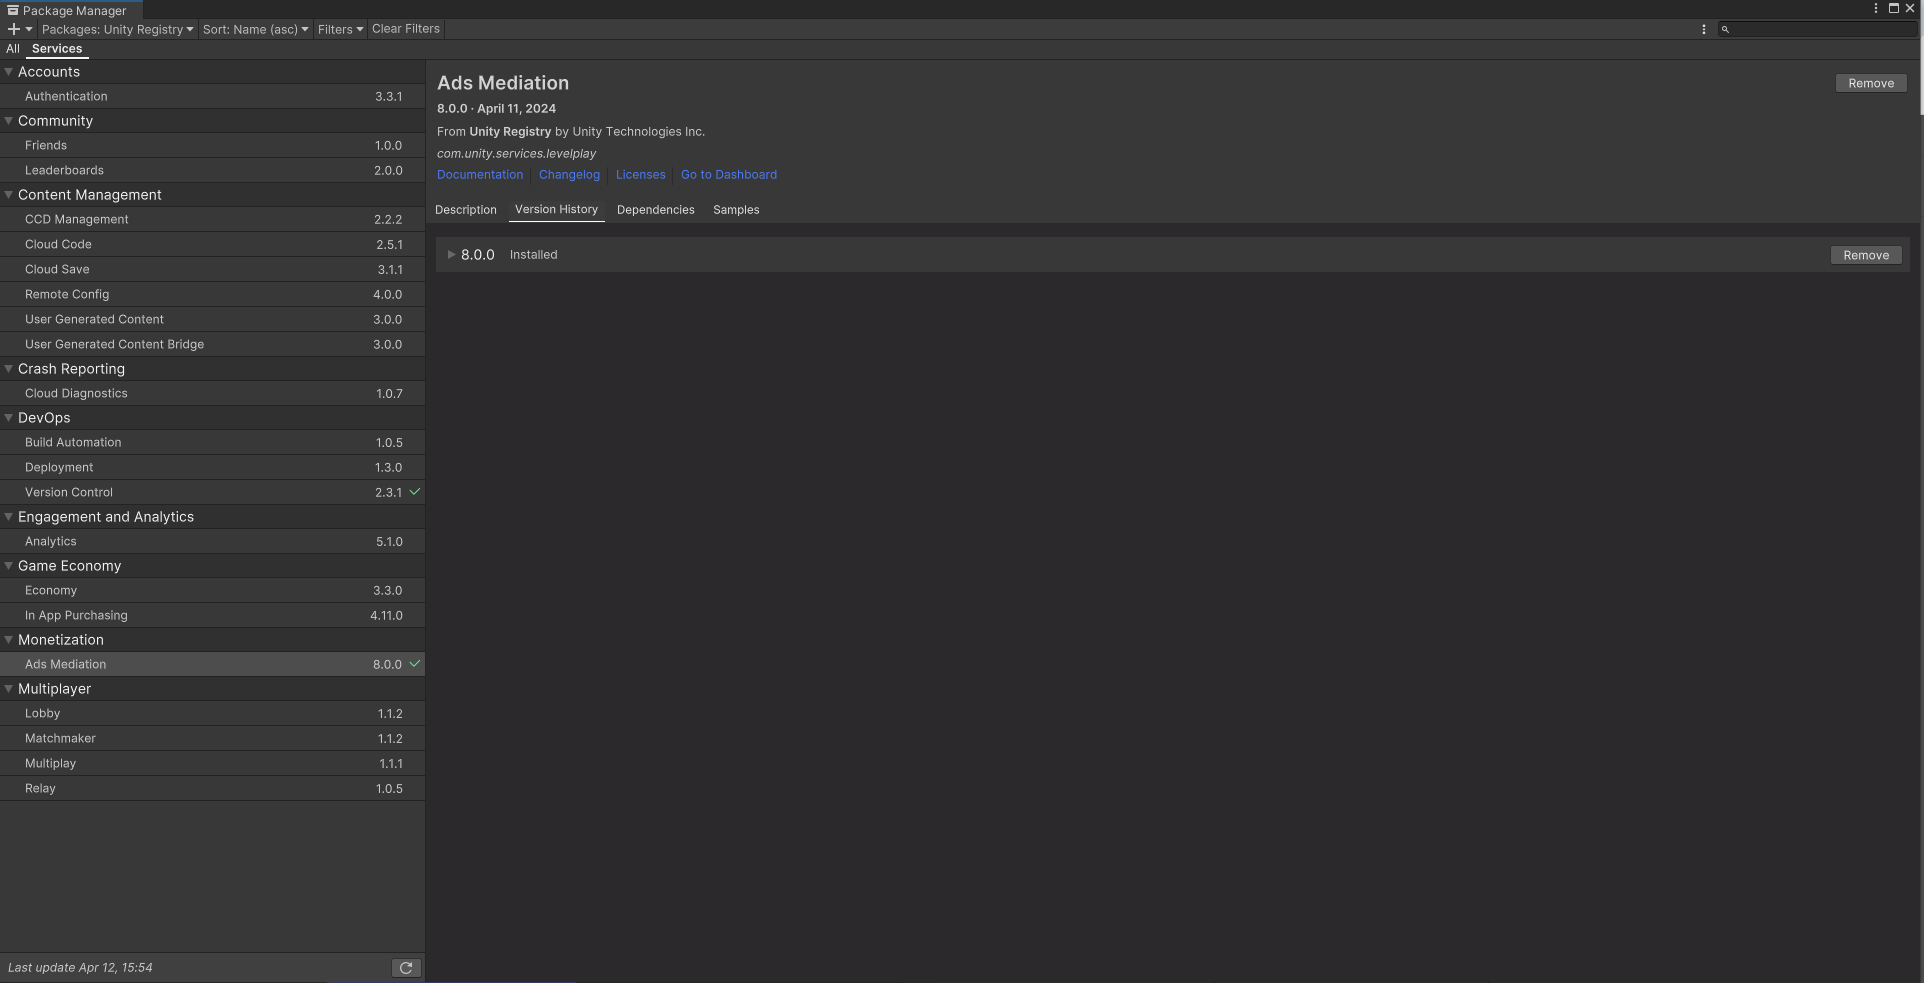This screenshot has height=983, width=1924.
Task: Click the search packages field
Action: pyautogui.click(x=1817, y=29)
